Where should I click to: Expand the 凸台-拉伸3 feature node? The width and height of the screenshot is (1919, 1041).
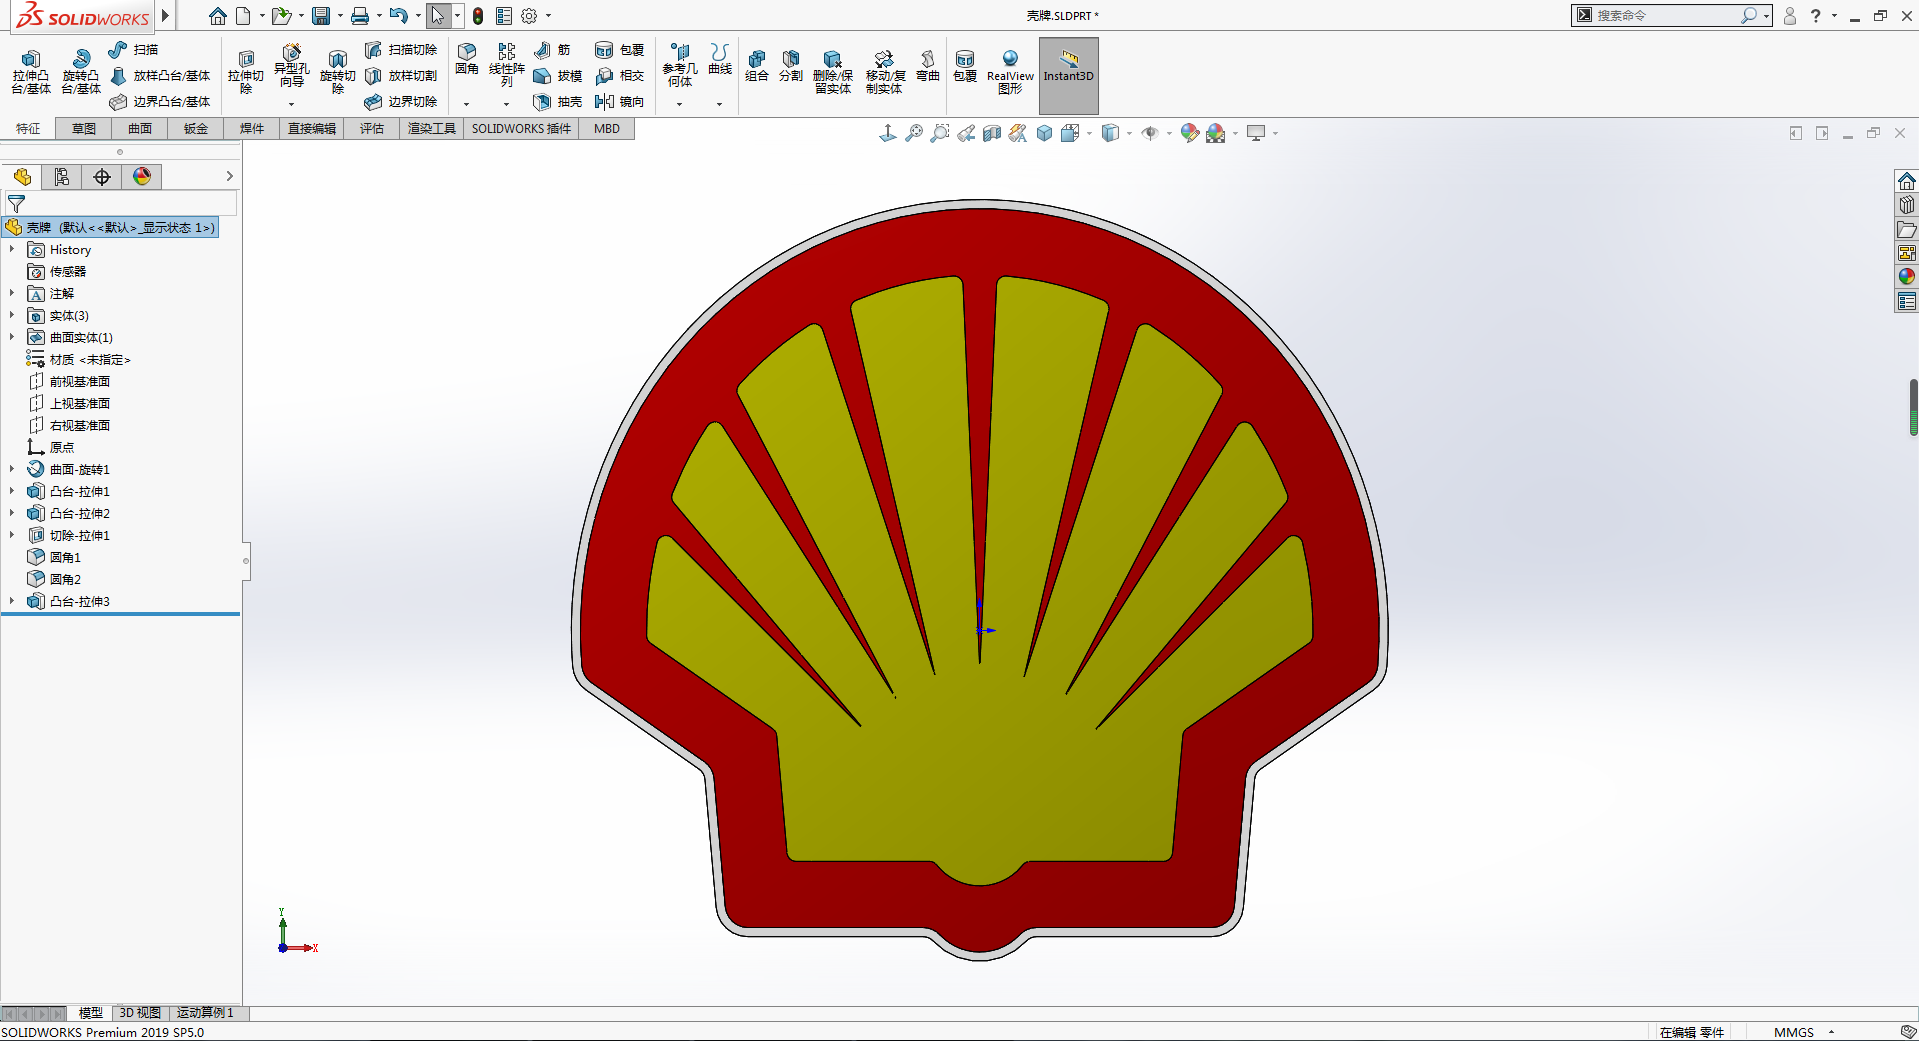[x=12, y=601]
